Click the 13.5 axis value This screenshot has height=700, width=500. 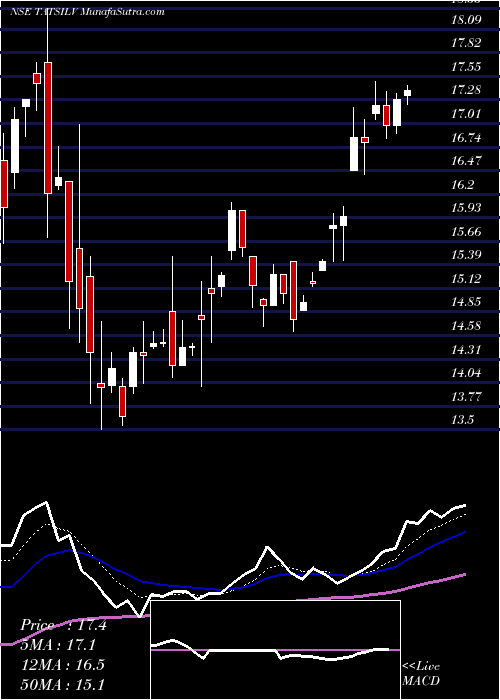463,420
